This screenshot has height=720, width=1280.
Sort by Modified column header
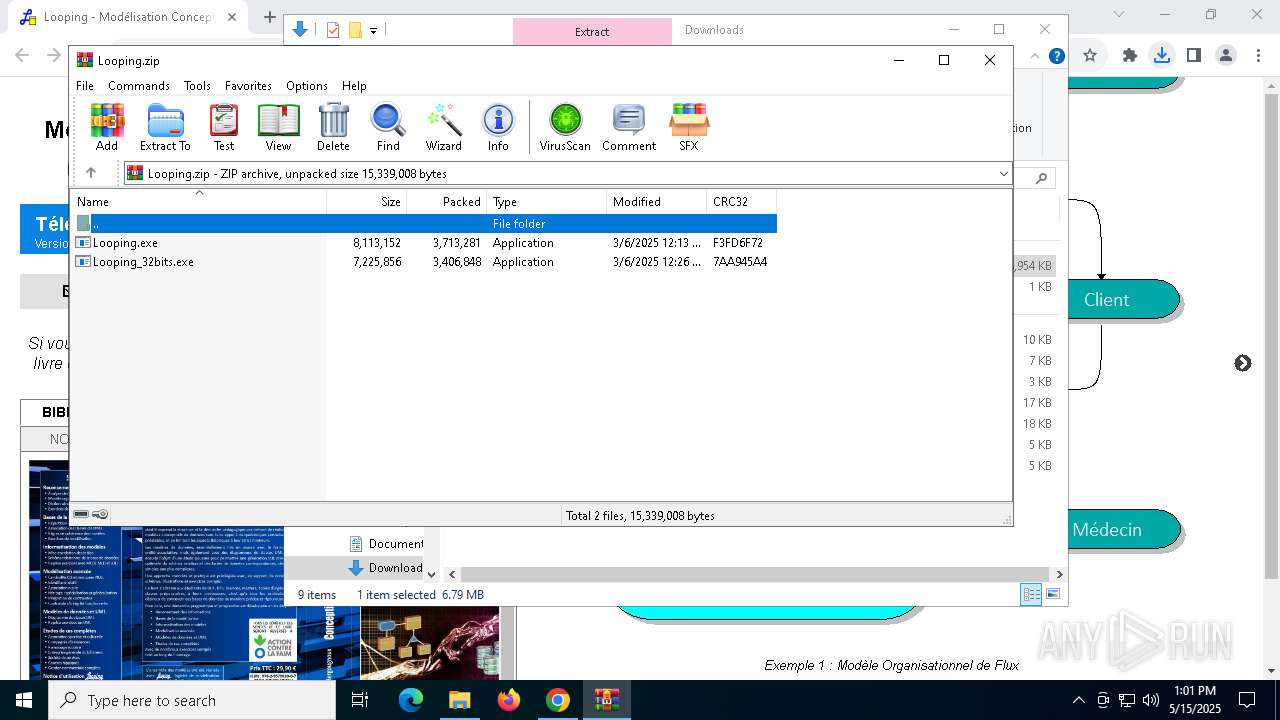(657, 202)
